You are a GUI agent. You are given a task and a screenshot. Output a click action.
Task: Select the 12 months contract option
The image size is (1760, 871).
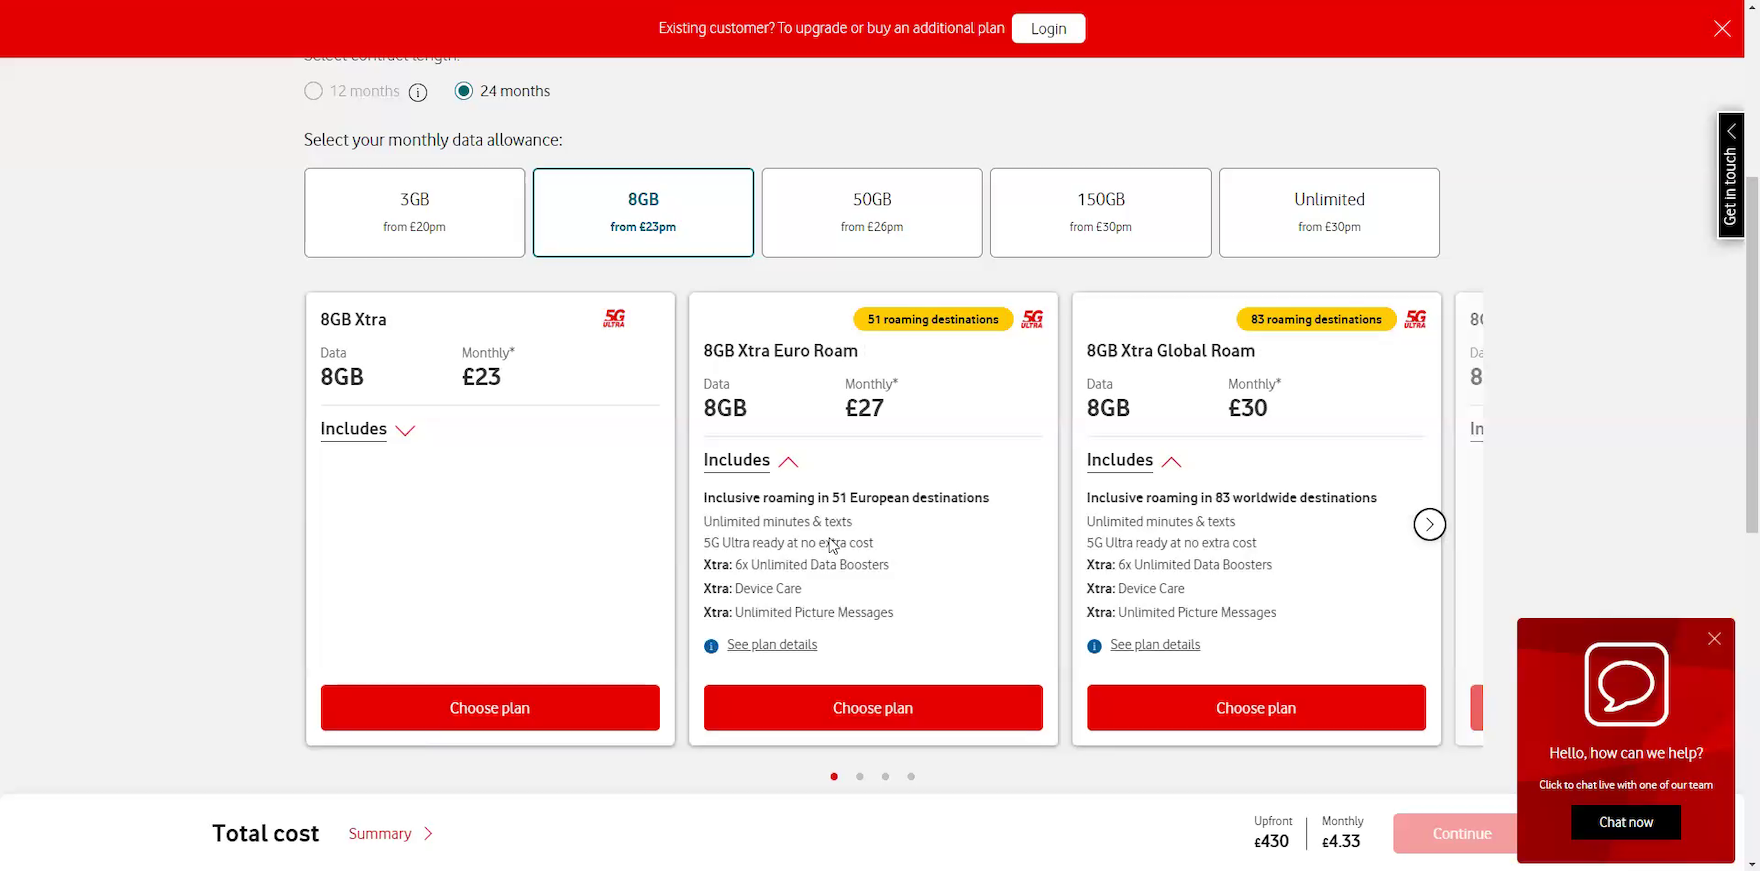coord(314,91)
